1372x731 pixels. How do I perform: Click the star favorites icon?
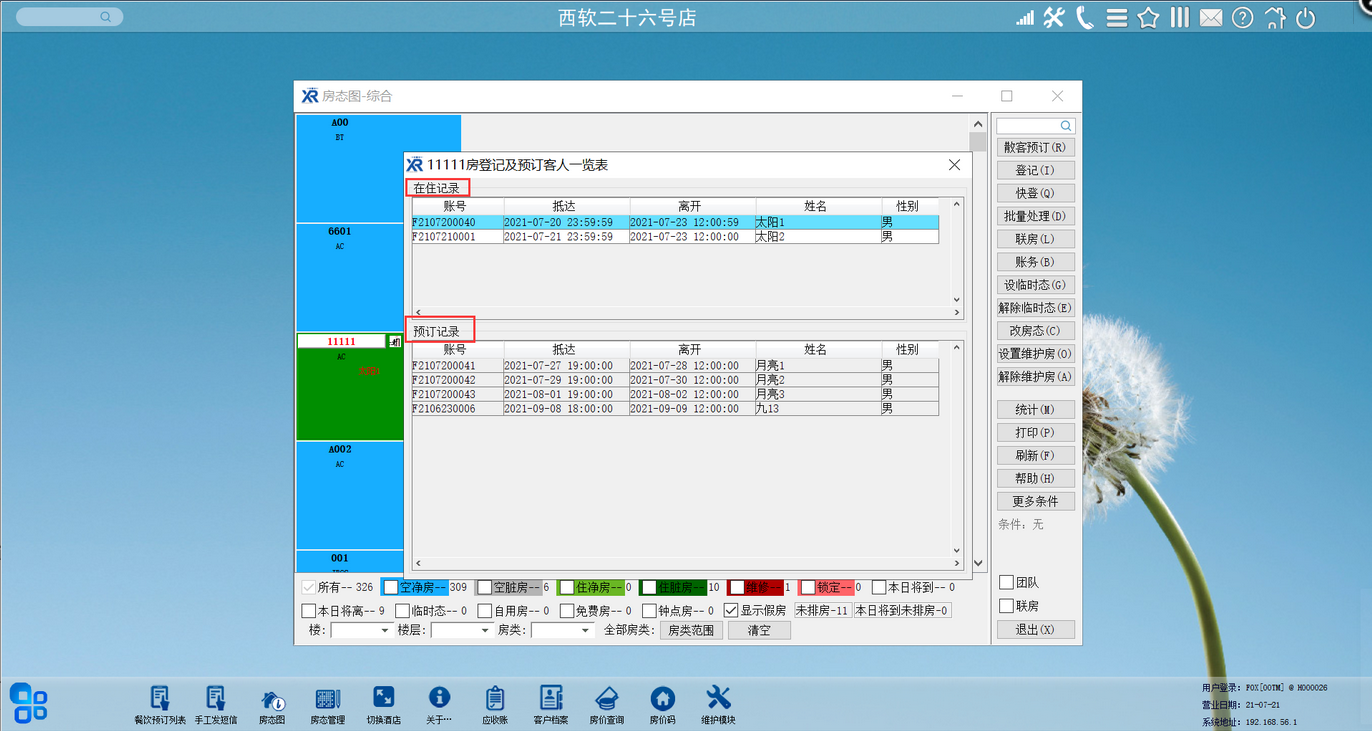[x=1148, y=17]
